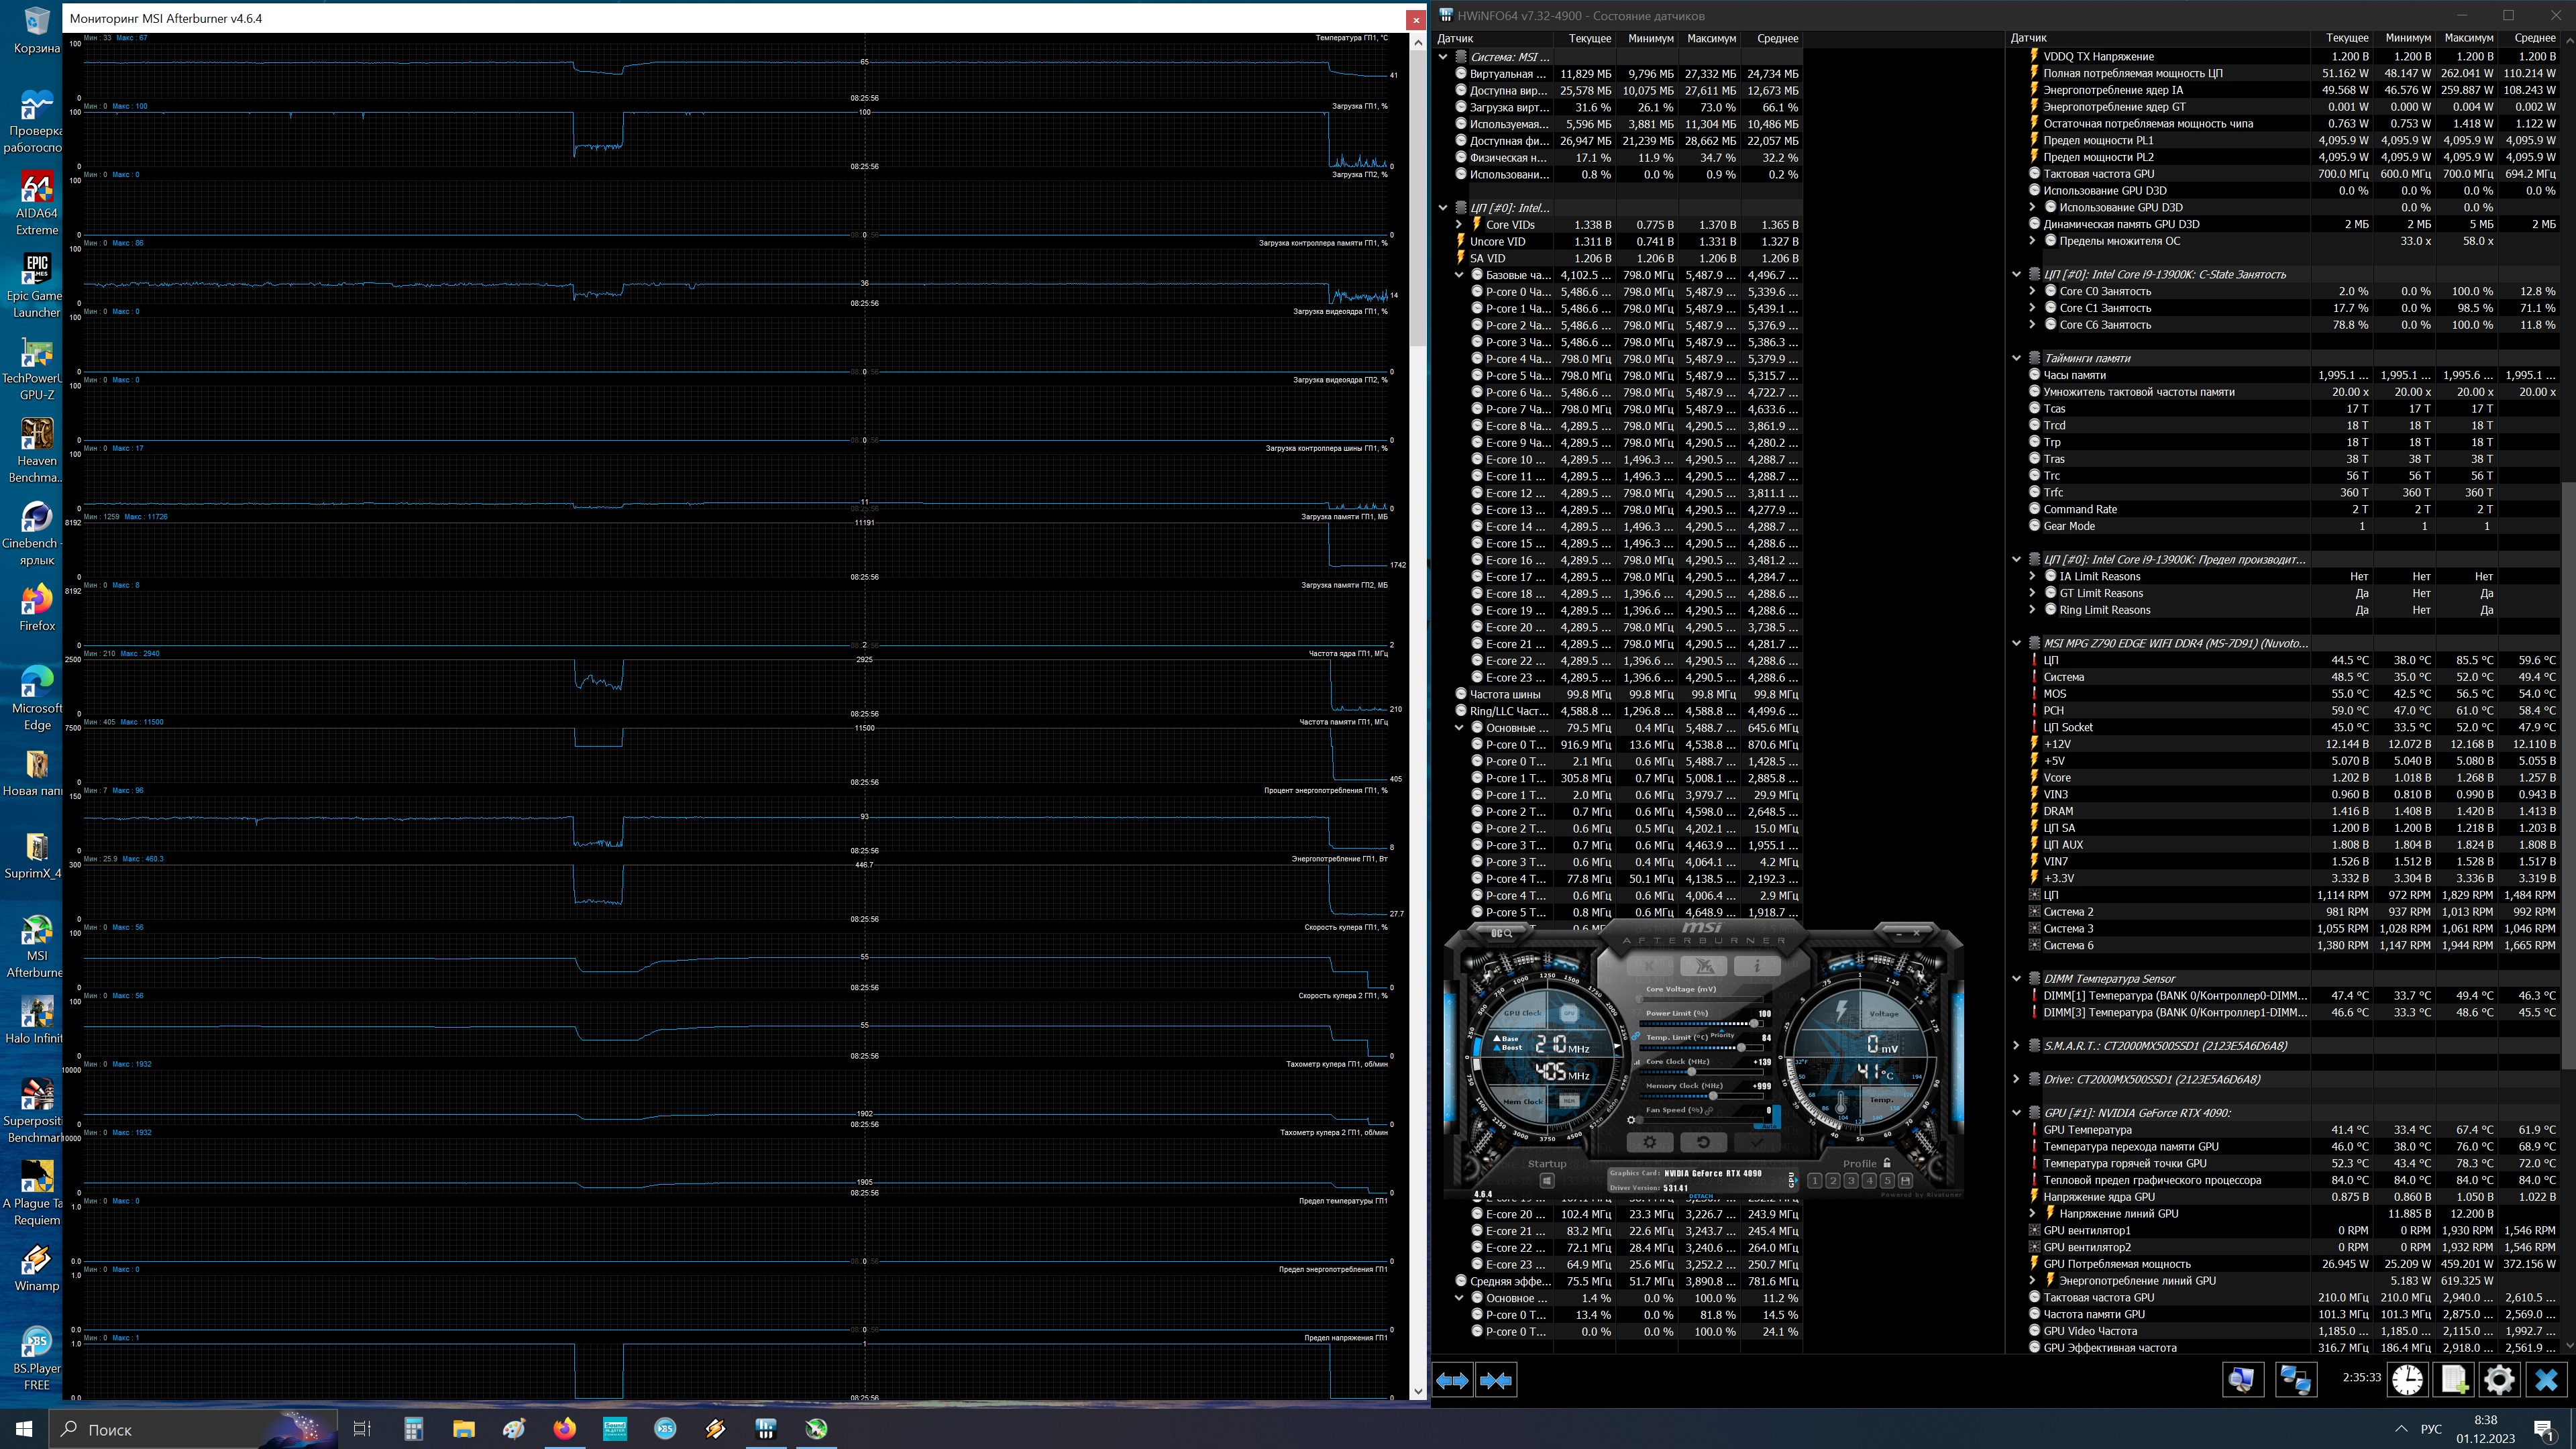Click DETACH link in Afterburner
Image resolution: width=2576 pixels, height=1449 pixels.
tap(1700, 1196)
